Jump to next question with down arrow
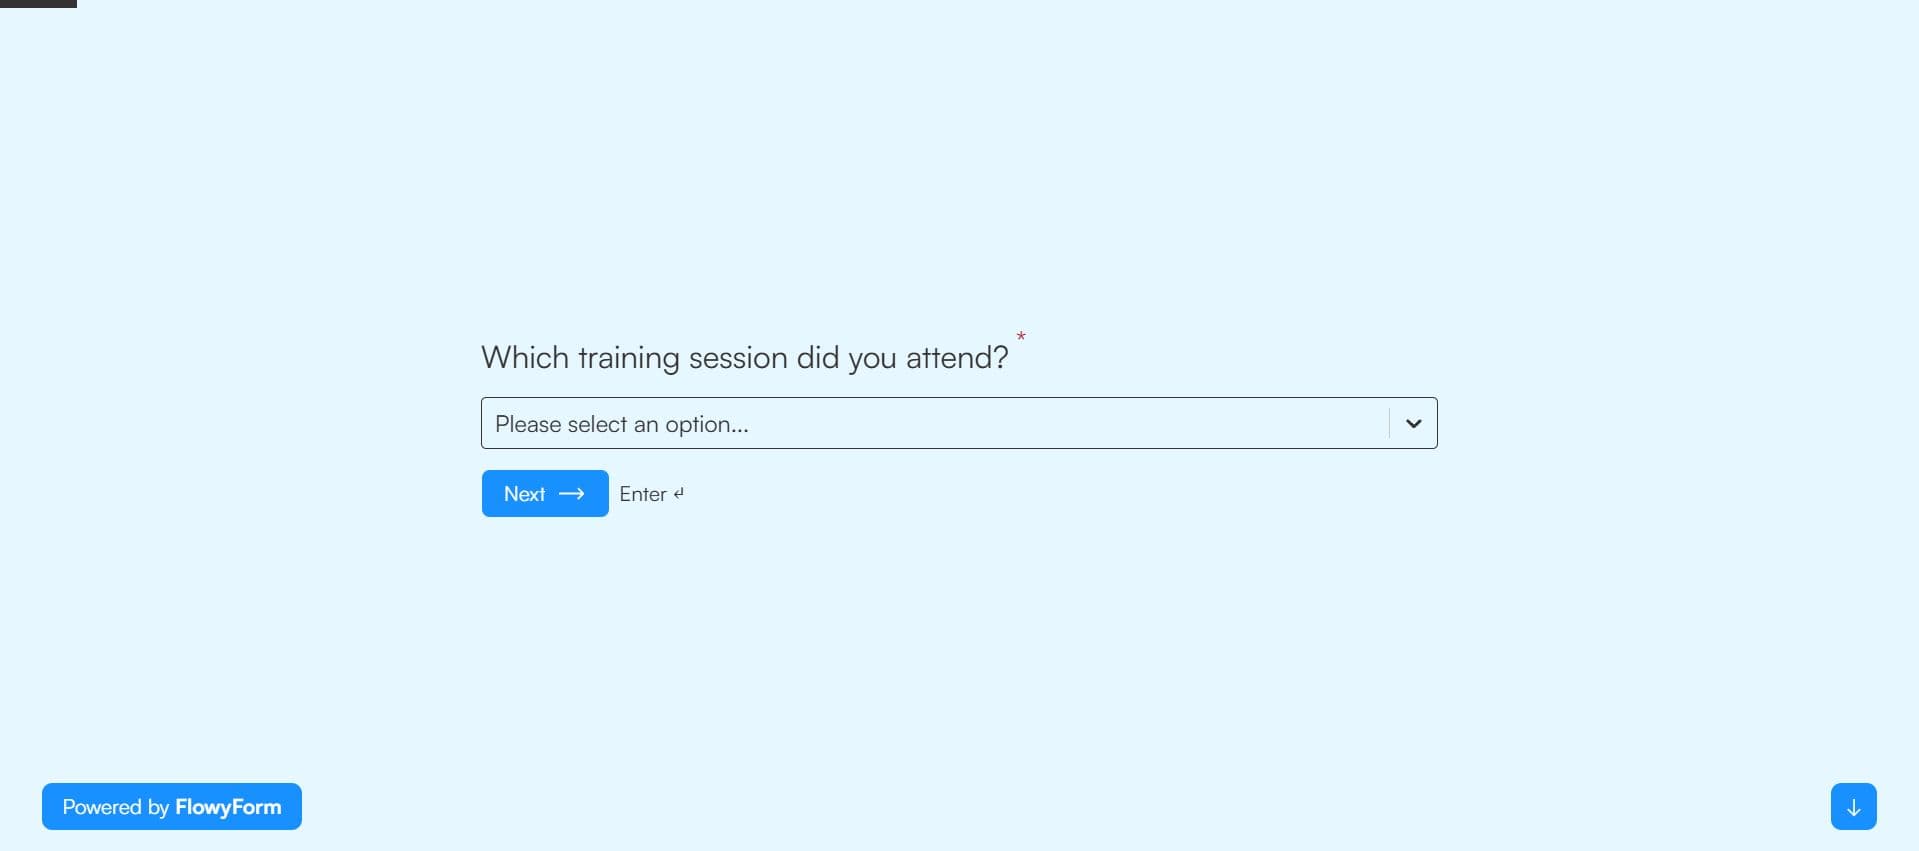This screenshot has height=851, width=1919. pyautogui.click(x=1853, y=806)
